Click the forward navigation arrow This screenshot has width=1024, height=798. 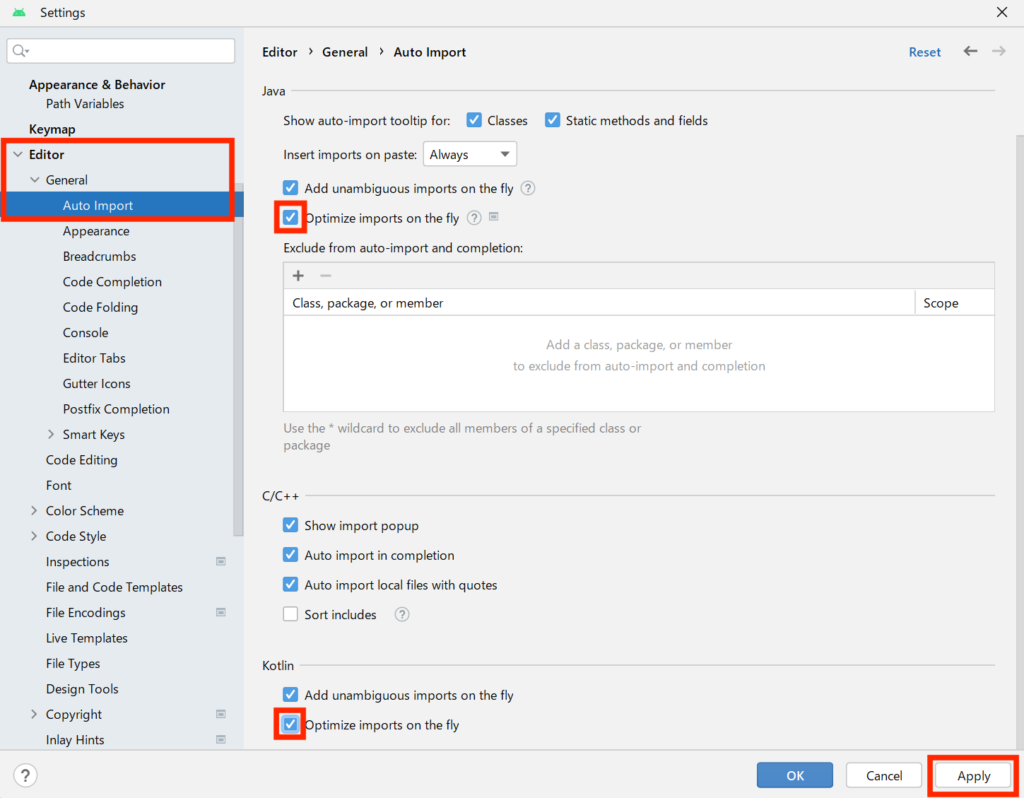coord(999,51)
